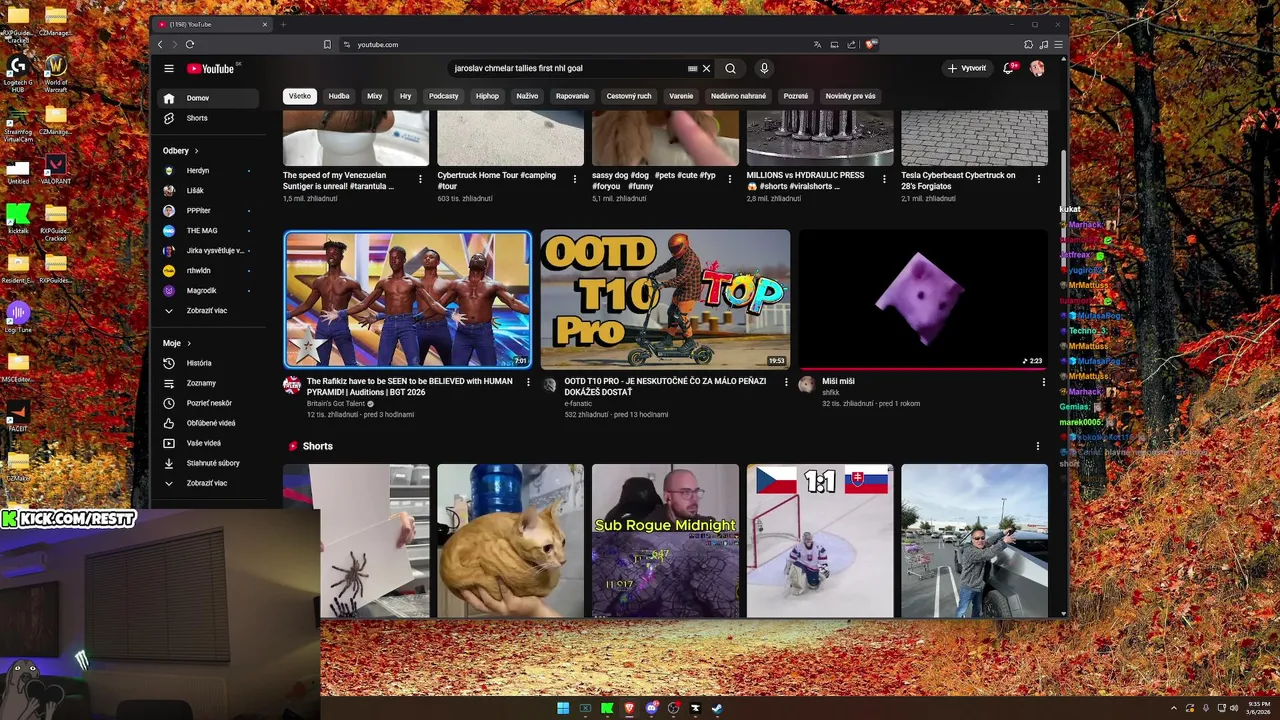Open the Brave browser taskbar icon
Viewport: 1280px width, 720px height.
629,708
